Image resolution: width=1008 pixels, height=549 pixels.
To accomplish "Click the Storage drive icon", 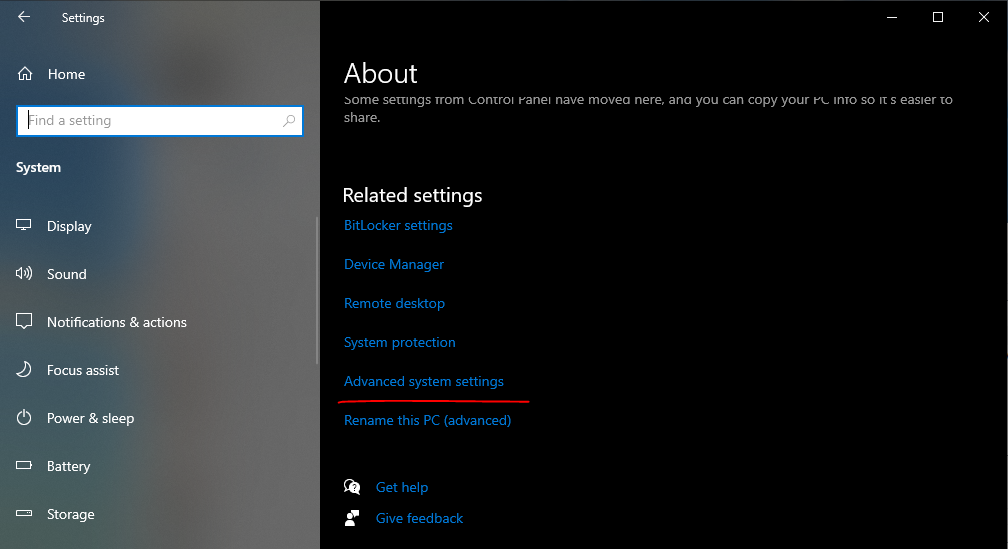I will (24, 514).
